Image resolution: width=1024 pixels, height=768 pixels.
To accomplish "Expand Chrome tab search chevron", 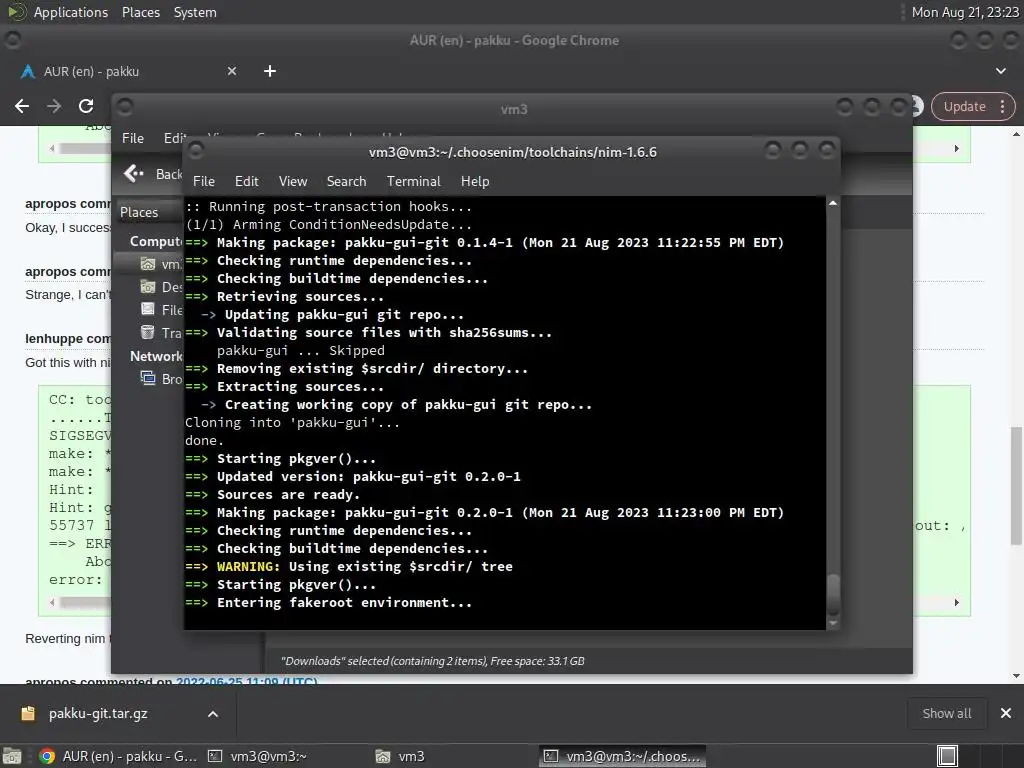I will click(x=1000, y=71).
